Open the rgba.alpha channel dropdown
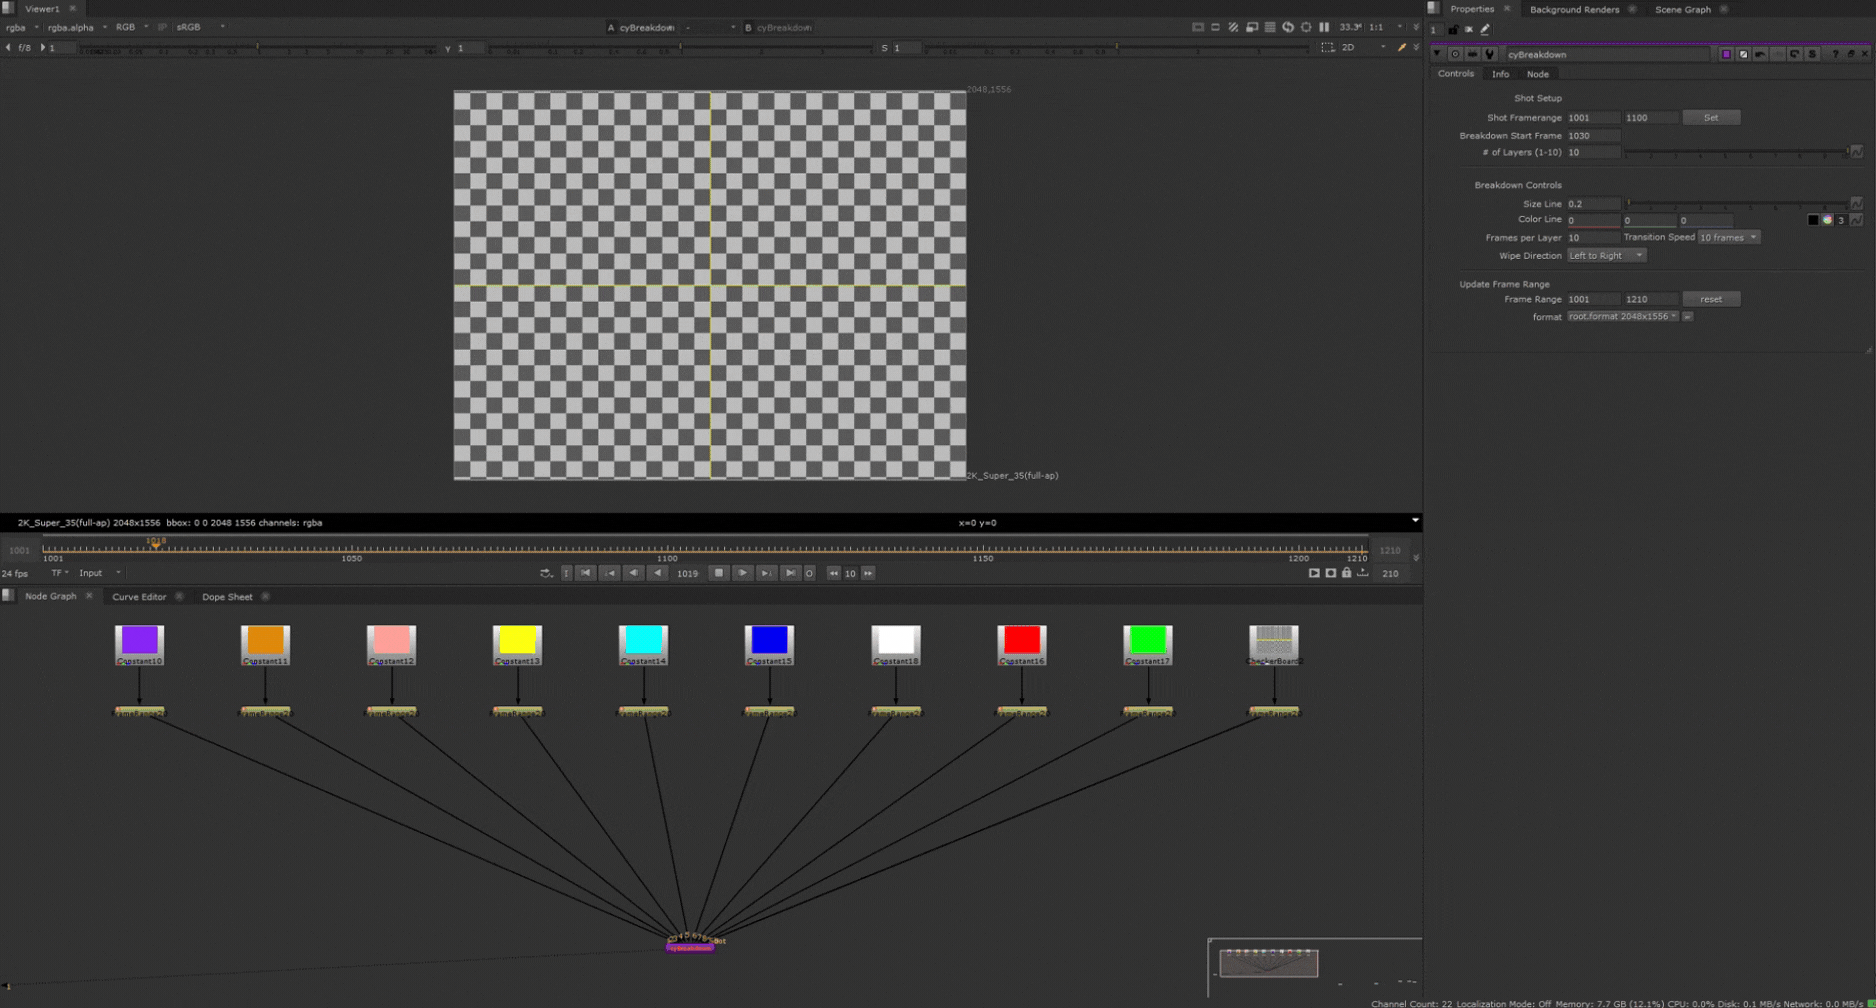The height and width of the screenshot is (1008, 1876). point(77,27)
